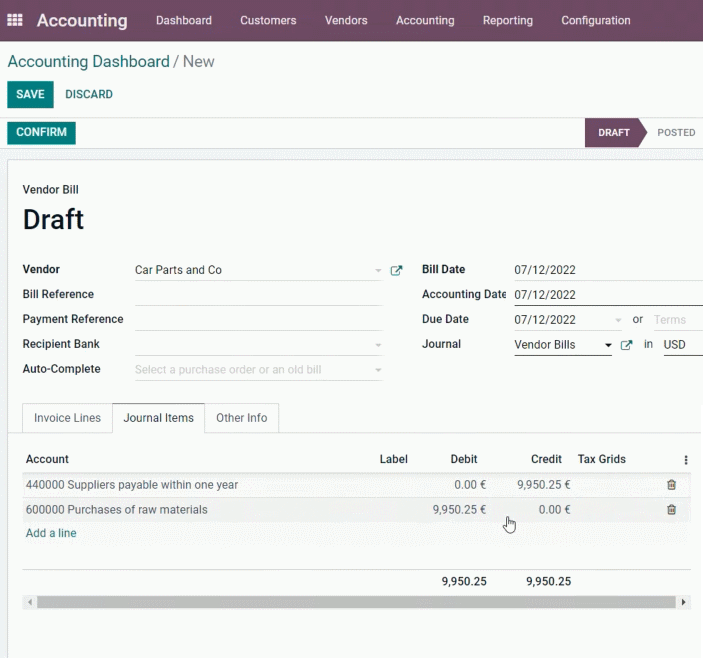Viewport: 703px width, 658px height.
Task: Open the Accounting top menu item
Action: tap(425, 20)
